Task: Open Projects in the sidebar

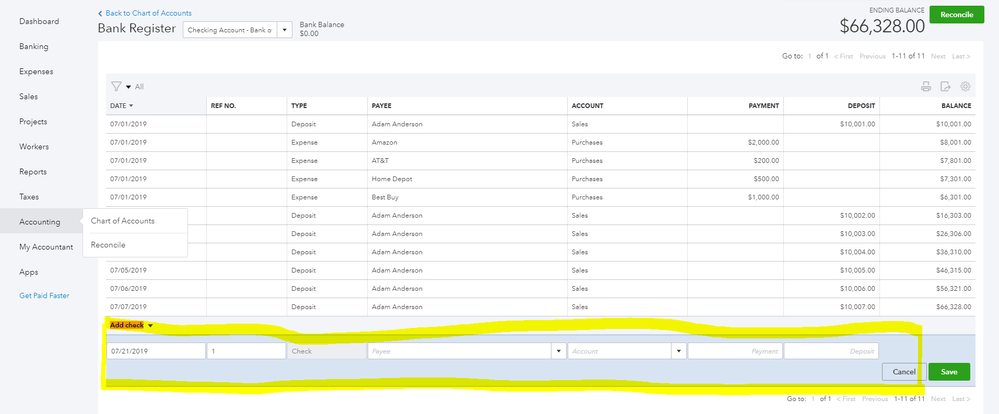Action: click(x=33, y=122)
